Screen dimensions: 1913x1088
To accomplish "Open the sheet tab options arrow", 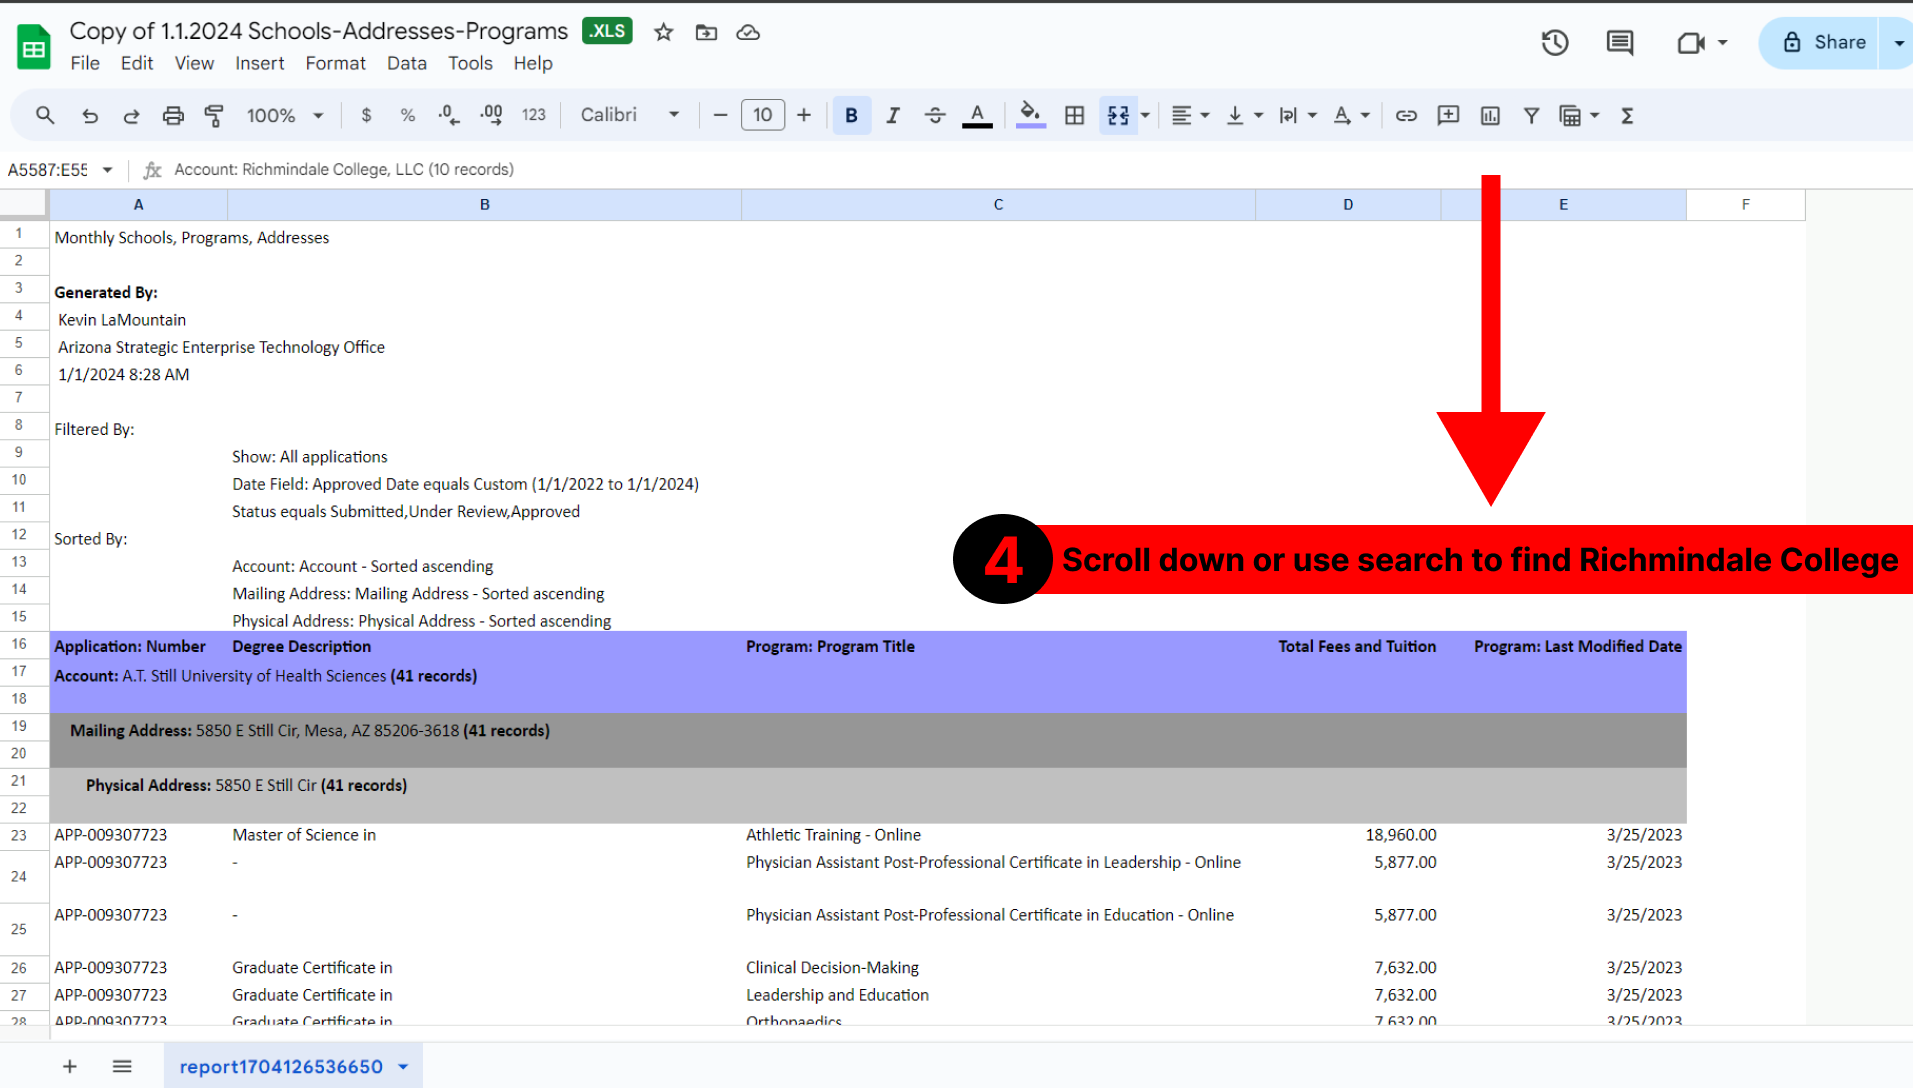I will [x=403, y=1066].
